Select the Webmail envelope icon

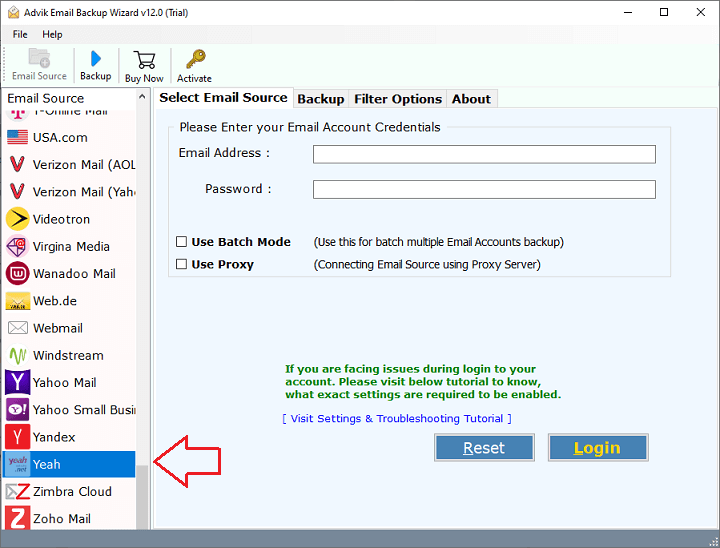point(17,328)
